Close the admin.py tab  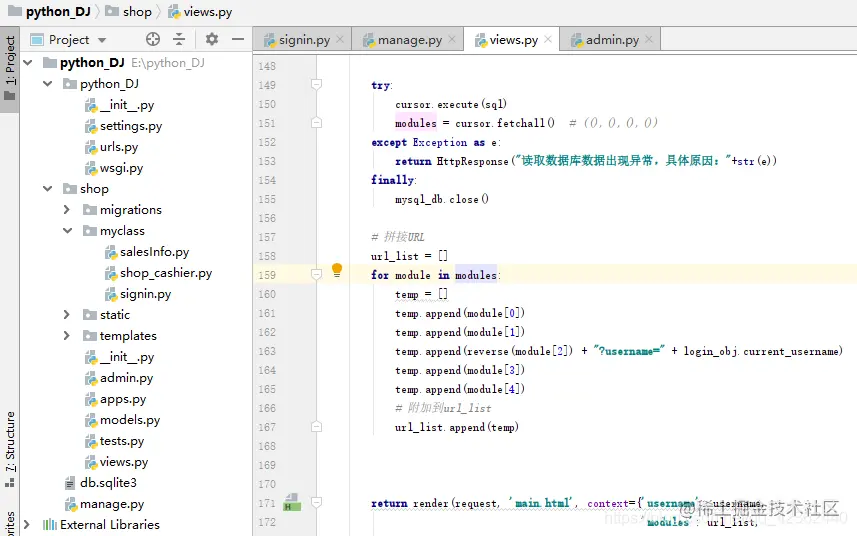(649, 39)
